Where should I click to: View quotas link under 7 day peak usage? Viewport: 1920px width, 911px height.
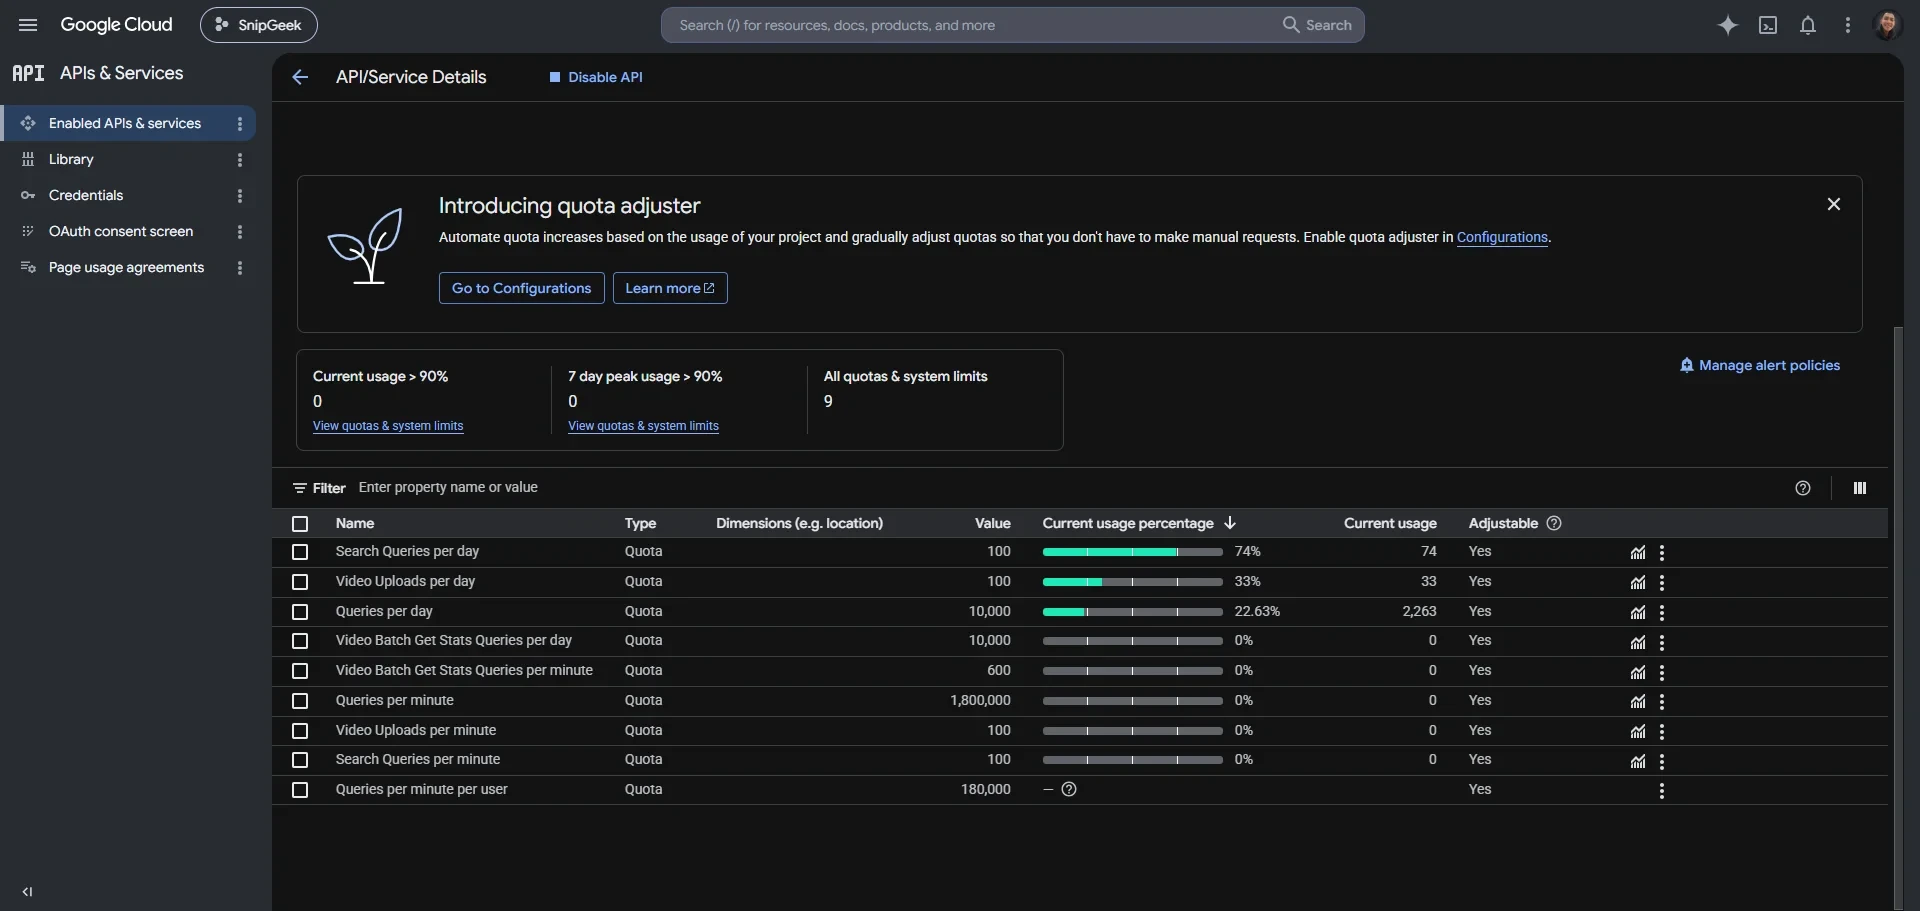click(x=643, y=426)
